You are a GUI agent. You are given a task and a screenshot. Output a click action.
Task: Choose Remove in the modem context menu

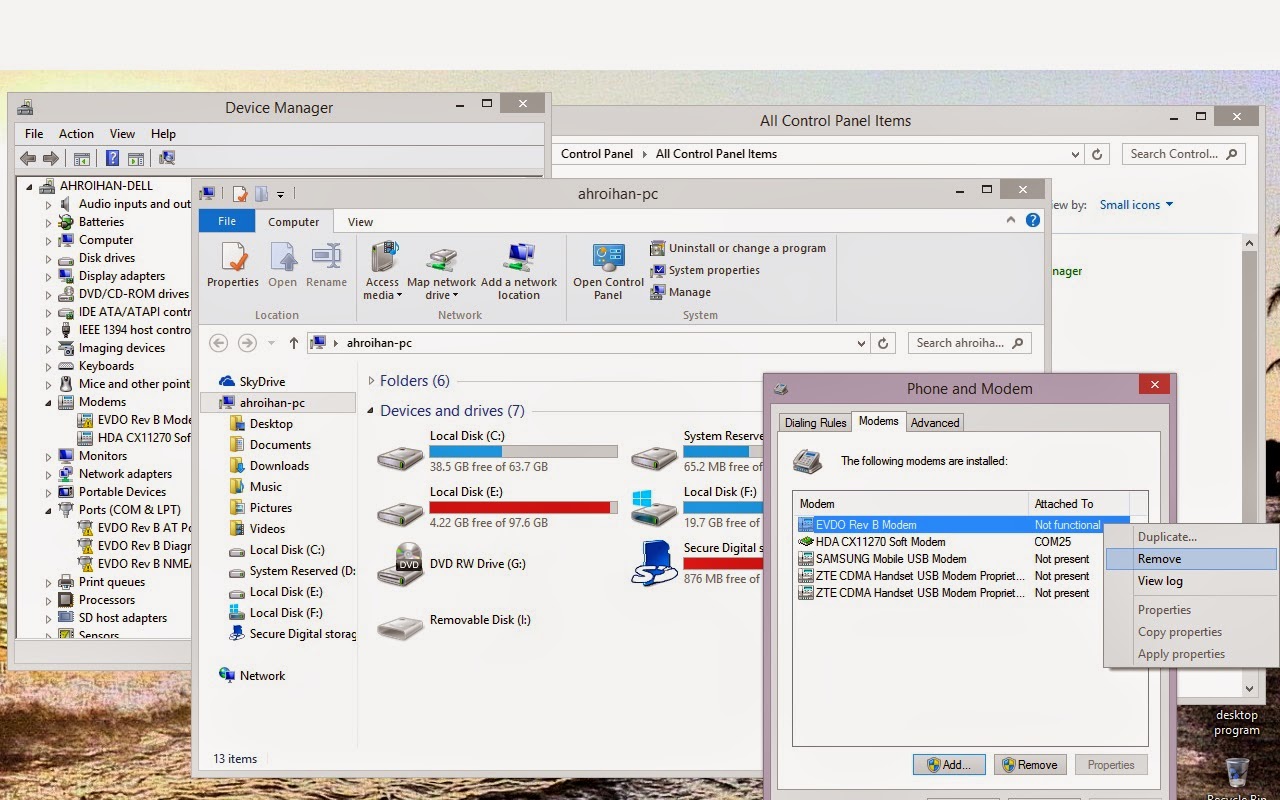1191,559
